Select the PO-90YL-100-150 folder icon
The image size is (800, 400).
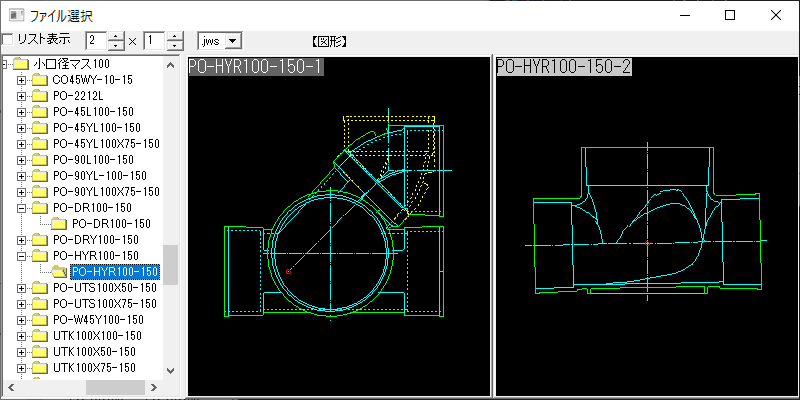pos(39,176)
